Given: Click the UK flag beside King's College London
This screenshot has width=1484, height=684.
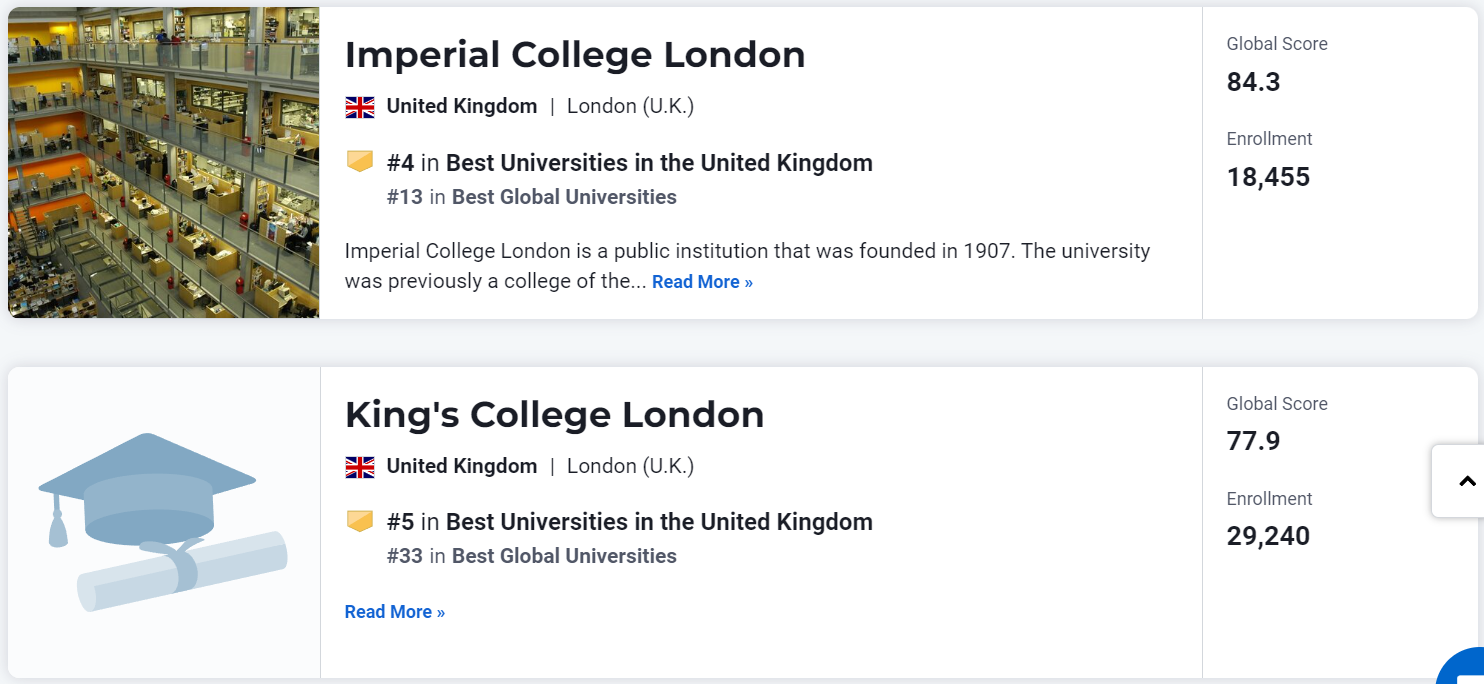Looking at the screenshot, I should pyautogui.click(x=360, y=467).
